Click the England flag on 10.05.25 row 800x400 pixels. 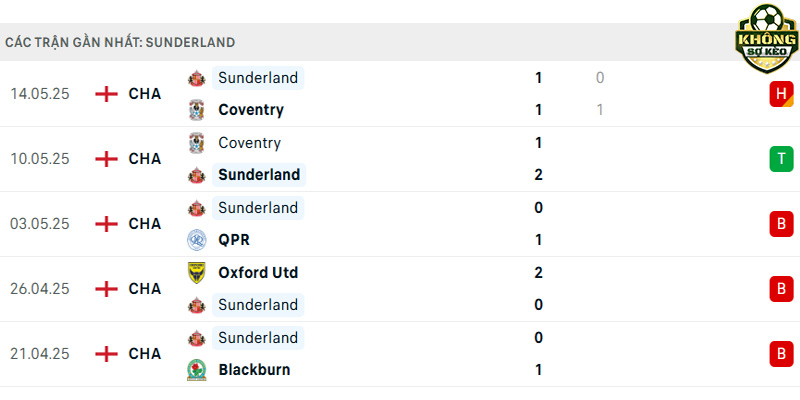[x=106, y=159]
